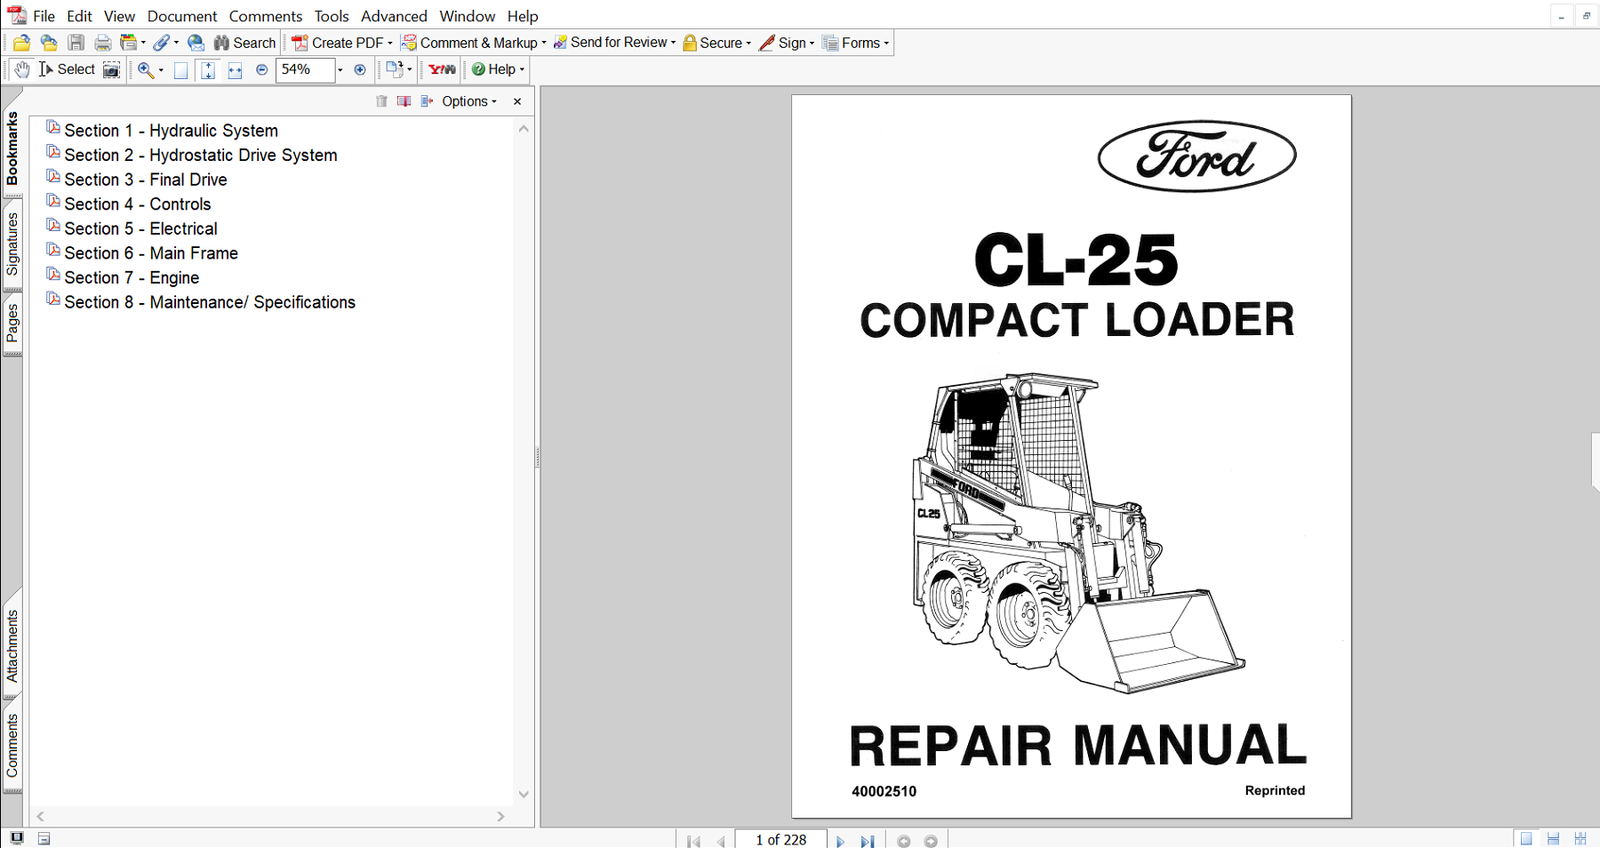Open the Document menu

[x=182, y=16]
